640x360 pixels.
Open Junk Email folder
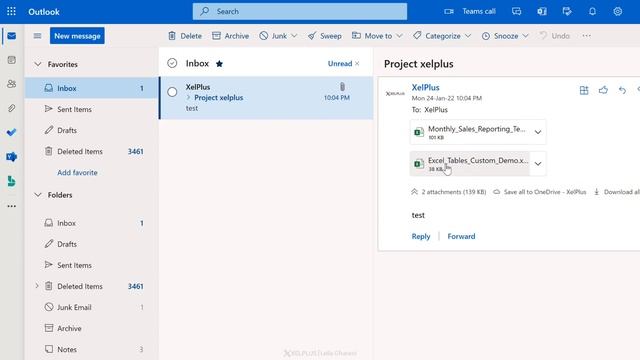(92, 307)
